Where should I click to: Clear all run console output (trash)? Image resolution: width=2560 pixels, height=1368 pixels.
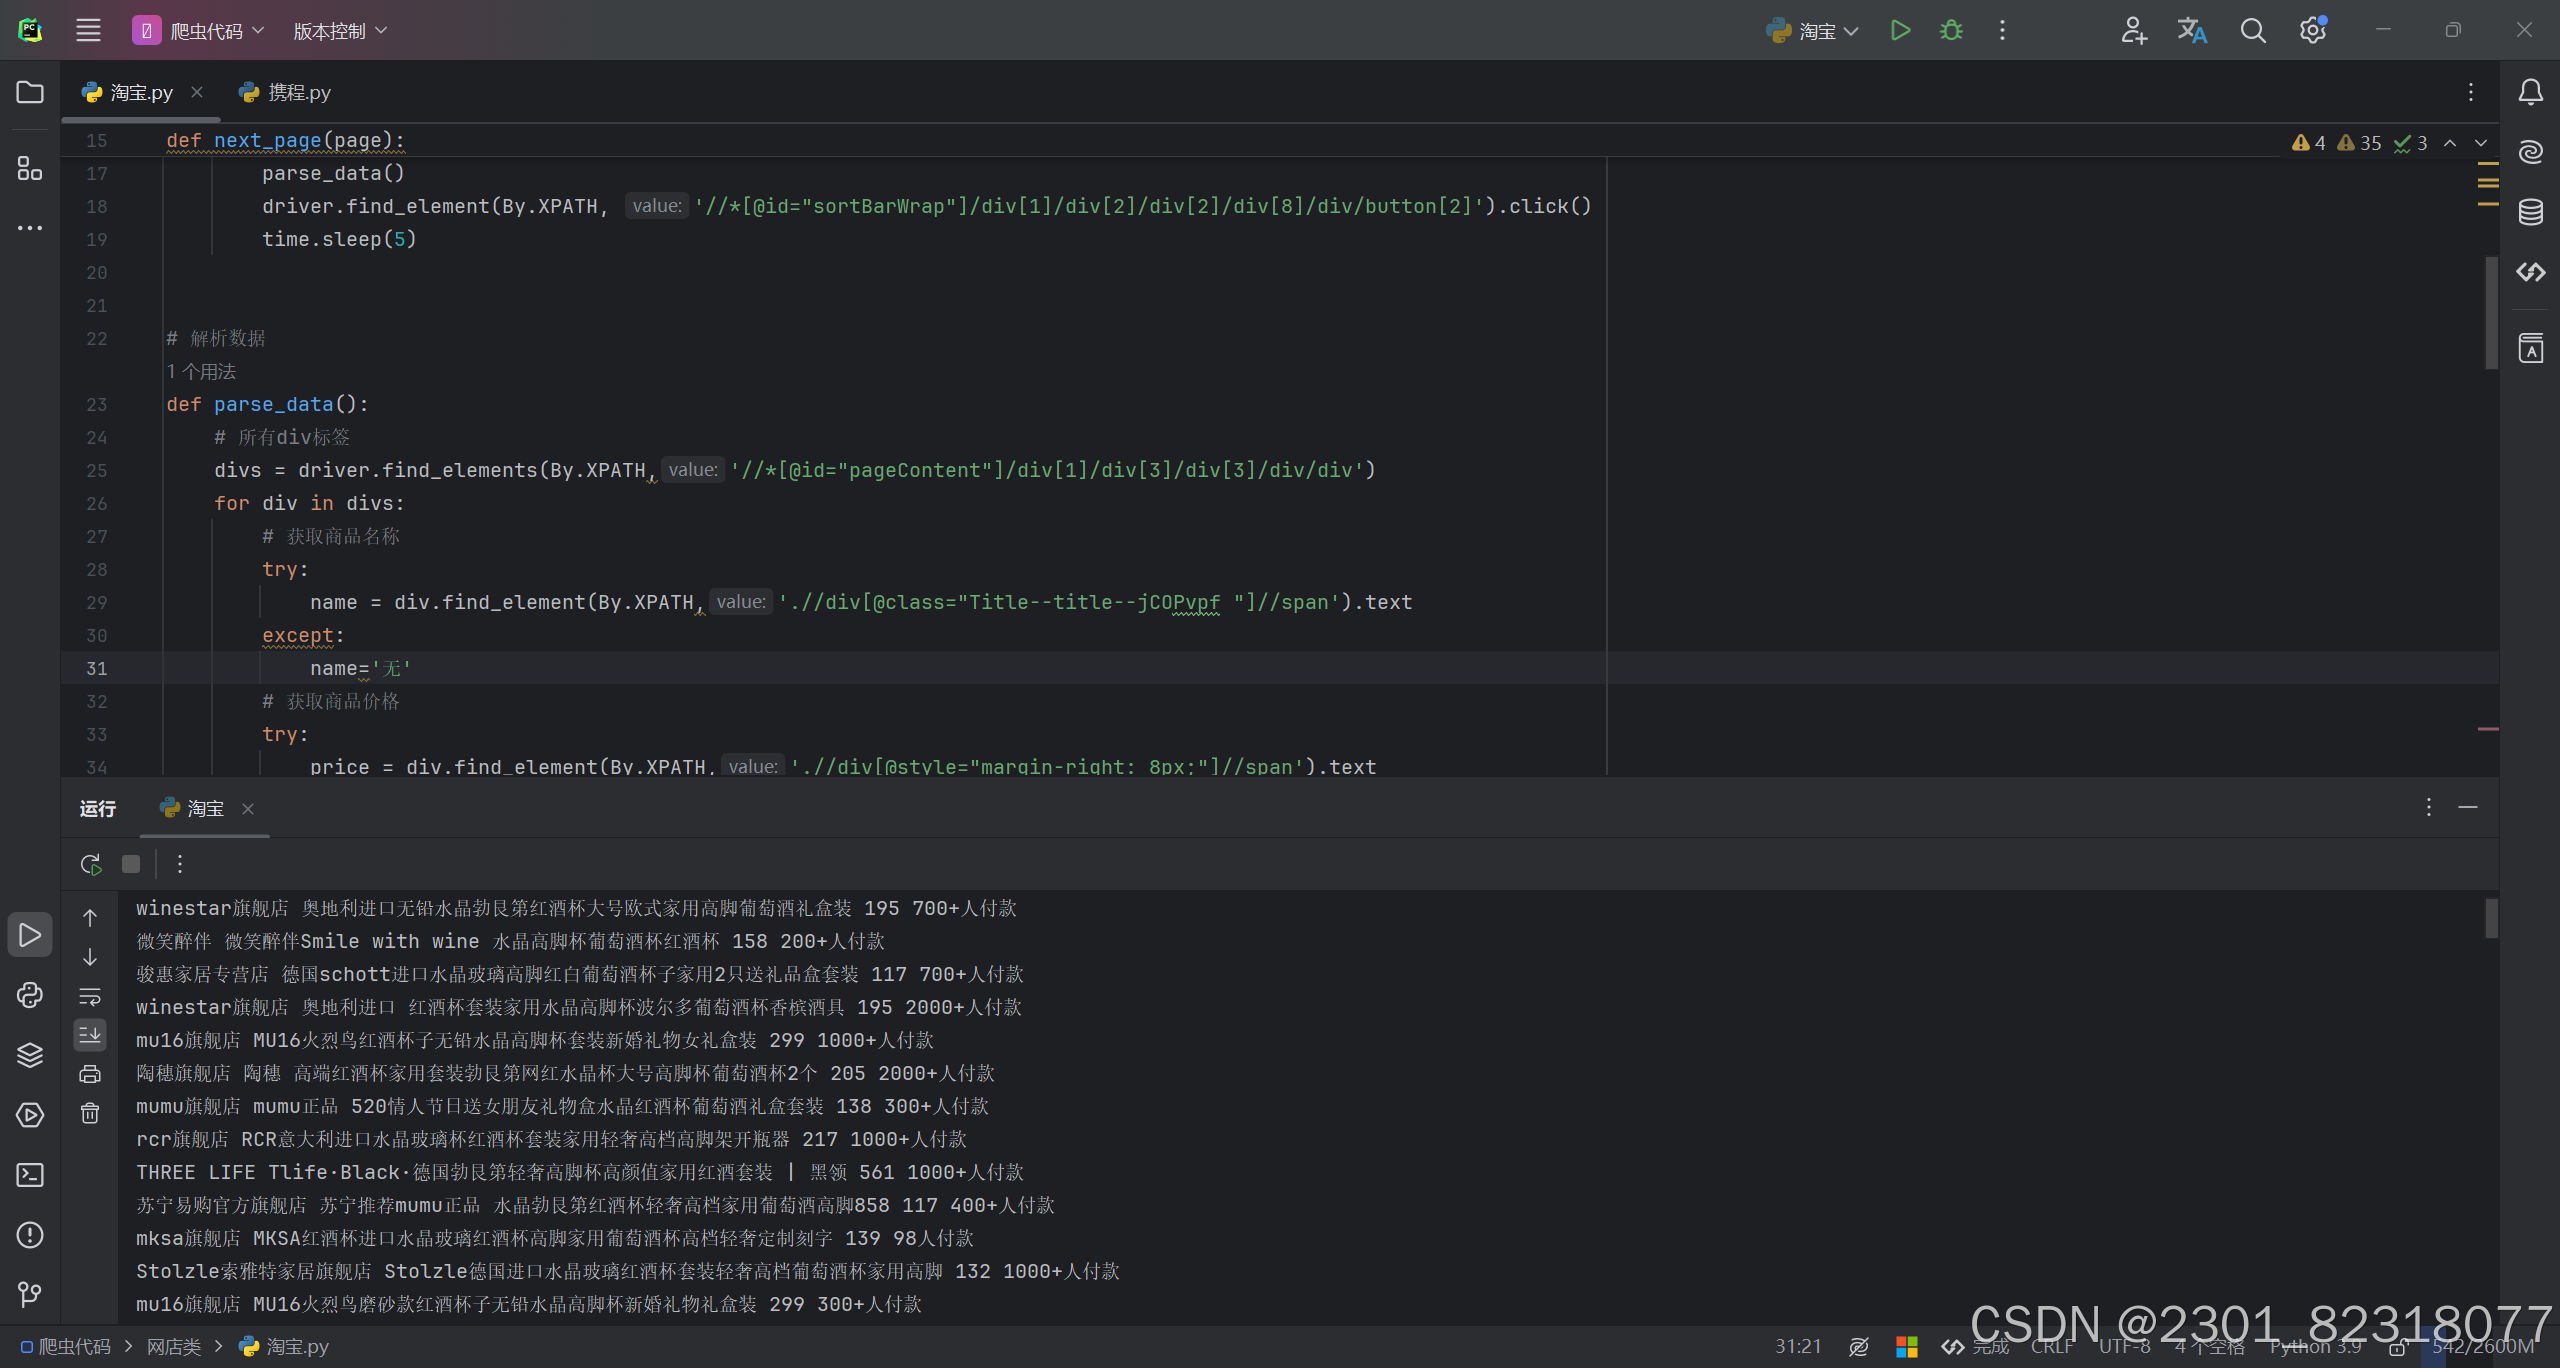(x=90, y=1113)
